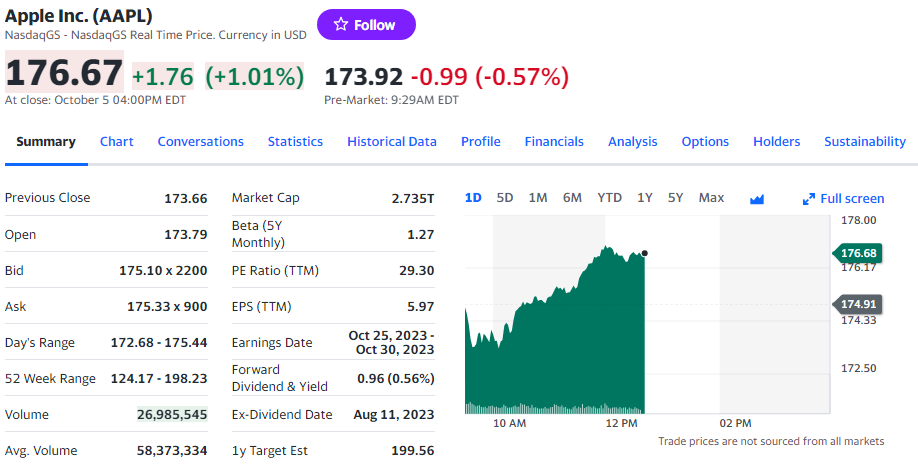This screenshot has height=464, width=918.
Task: Click Bid value 175.10 x 2200
Action: point(163,270)
